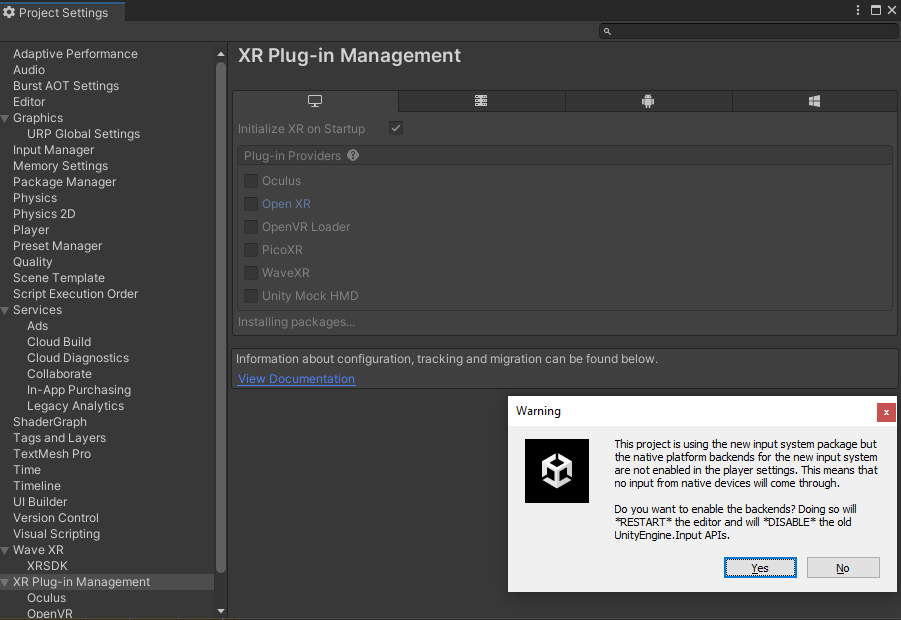The height and width of the screenshot is (620, 901).
Task: Collapse the Services settings group
Action: [6, 310]
